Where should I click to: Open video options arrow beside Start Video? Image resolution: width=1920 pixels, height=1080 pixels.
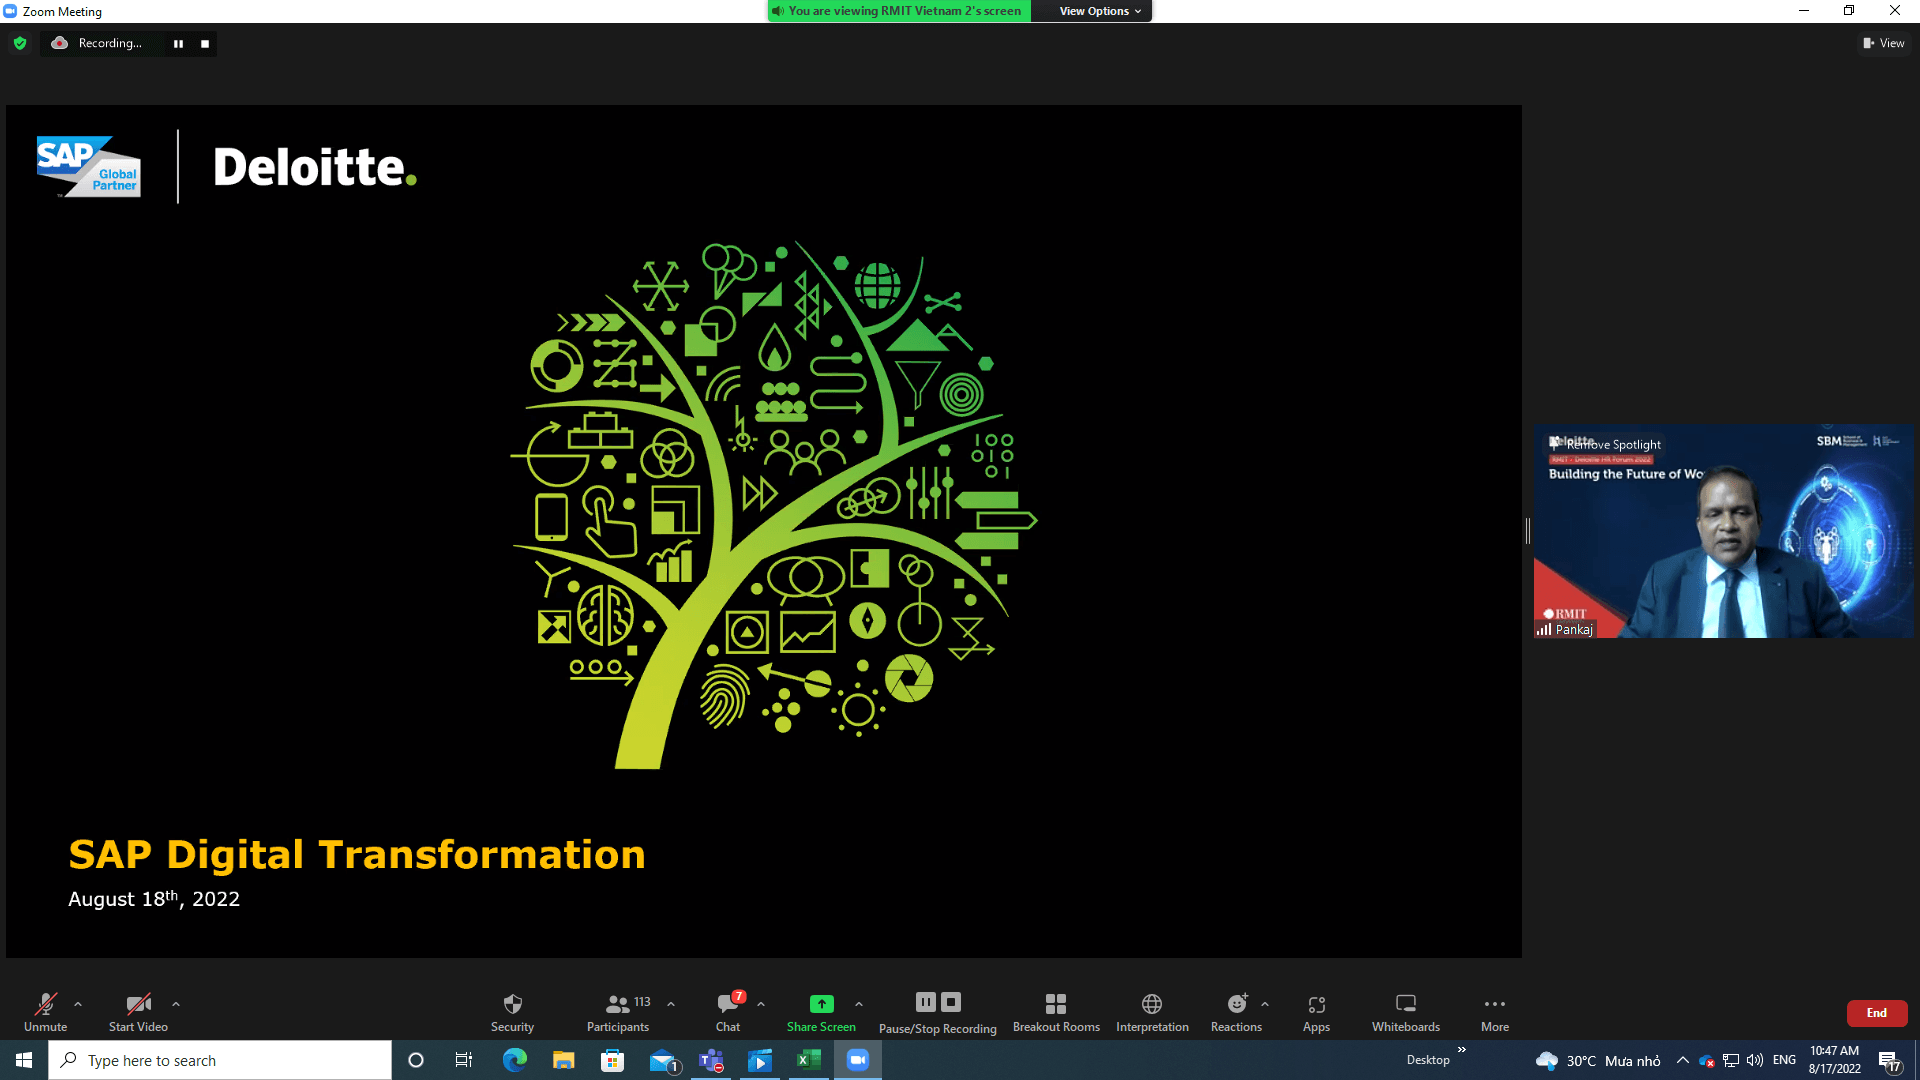pyautogui.click(x=176, y=1004)
